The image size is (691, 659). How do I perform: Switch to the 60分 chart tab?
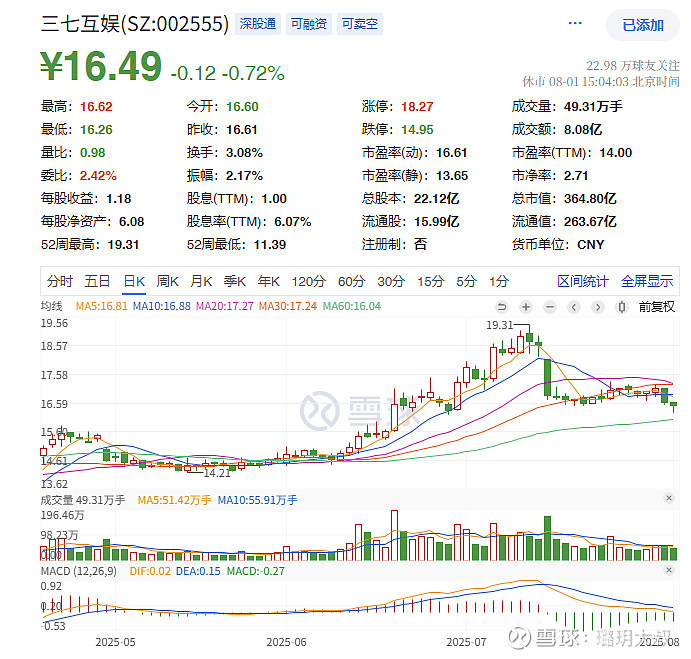(x=351, y=281)
